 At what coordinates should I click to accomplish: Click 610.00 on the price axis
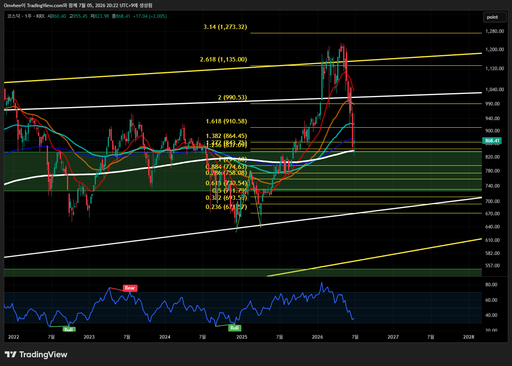[x=492, y=240]
